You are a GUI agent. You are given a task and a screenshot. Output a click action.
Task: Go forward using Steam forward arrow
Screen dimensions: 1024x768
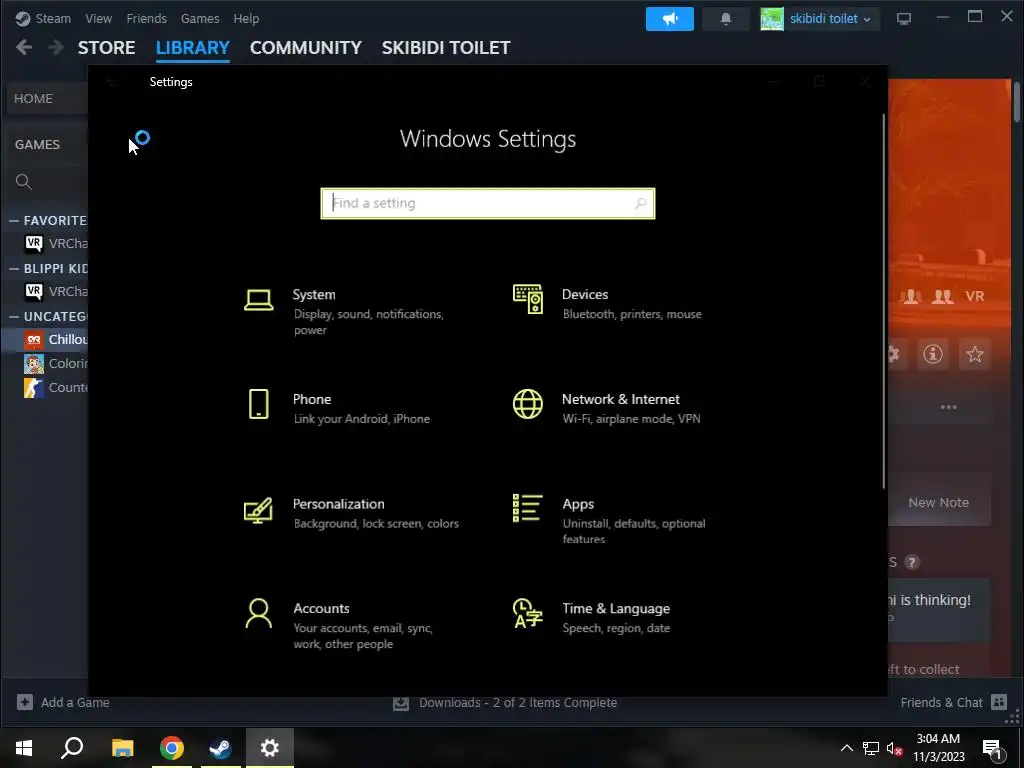click(x=56, y=47)
